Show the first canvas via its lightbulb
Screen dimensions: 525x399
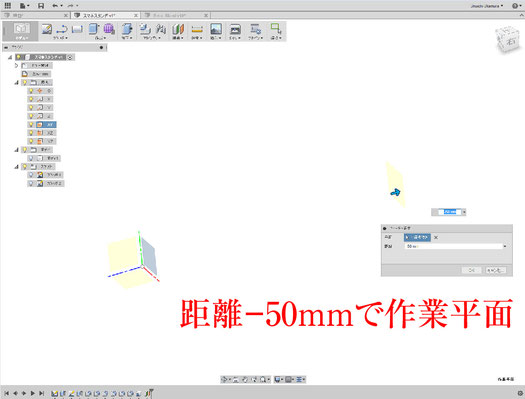(31, 175)
